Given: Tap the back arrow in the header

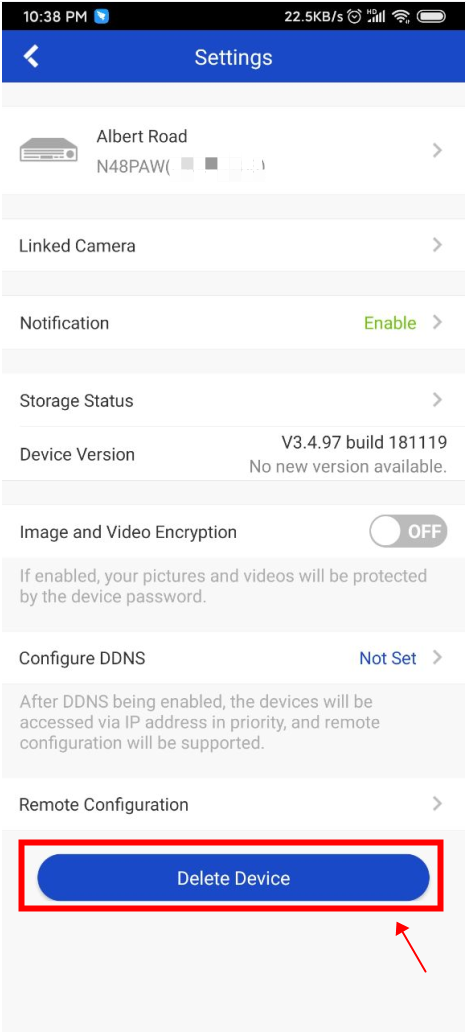Looking at the screenshot, I should 31,57.
